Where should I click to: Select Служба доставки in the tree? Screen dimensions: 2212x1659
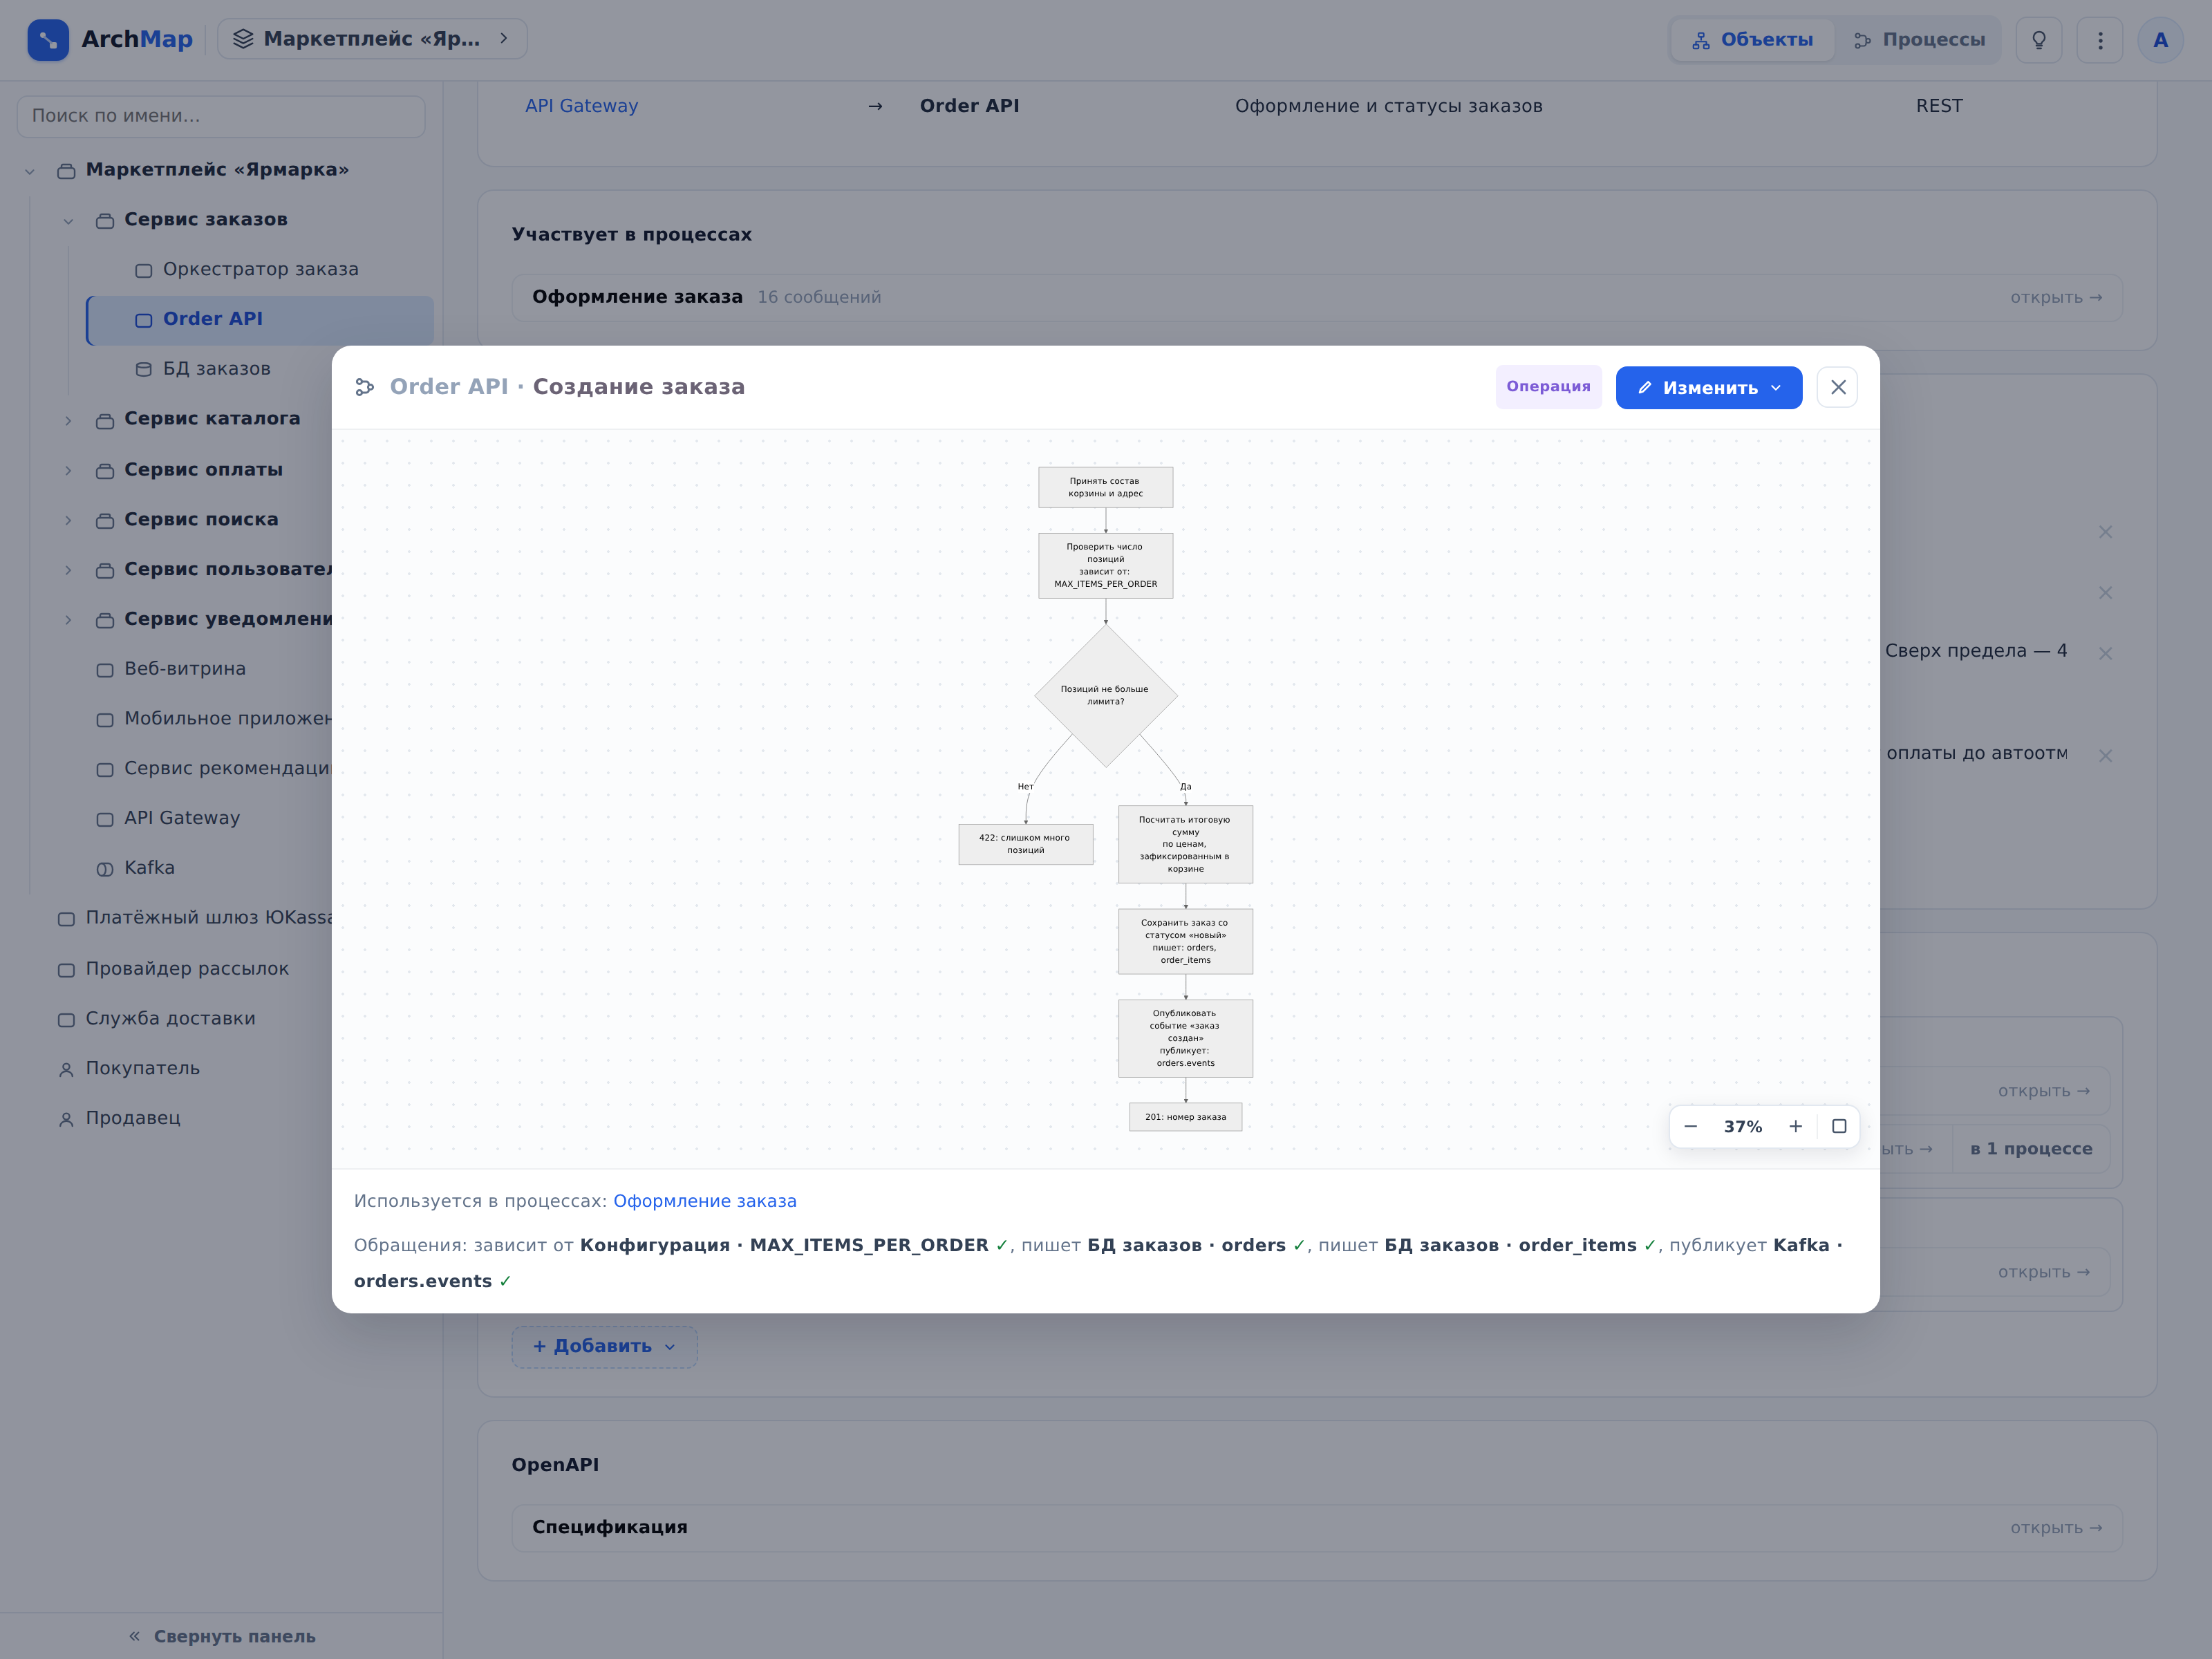point(170,1019)
